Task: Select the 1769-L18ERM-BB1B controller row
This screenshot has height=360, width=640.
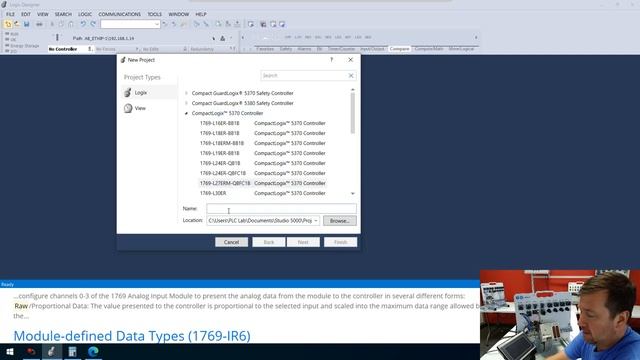Action: [262, 143]
